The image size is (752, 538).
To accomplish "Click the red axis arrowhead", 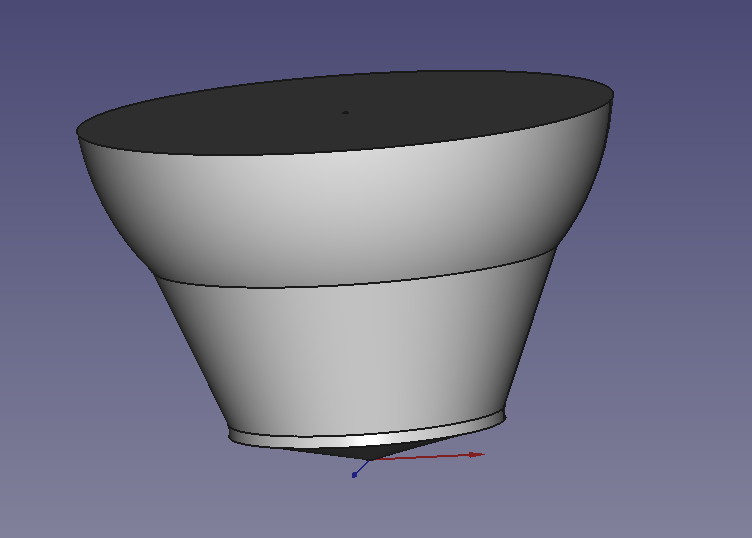I will pyautogui.click(x=477, y=454).
